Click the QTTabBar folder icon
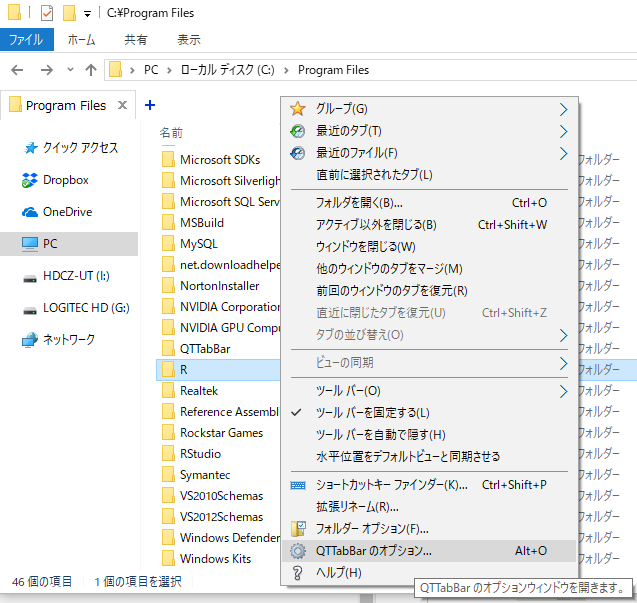The width and height of the screenshot is (637, 603). (x=168, y=348)
